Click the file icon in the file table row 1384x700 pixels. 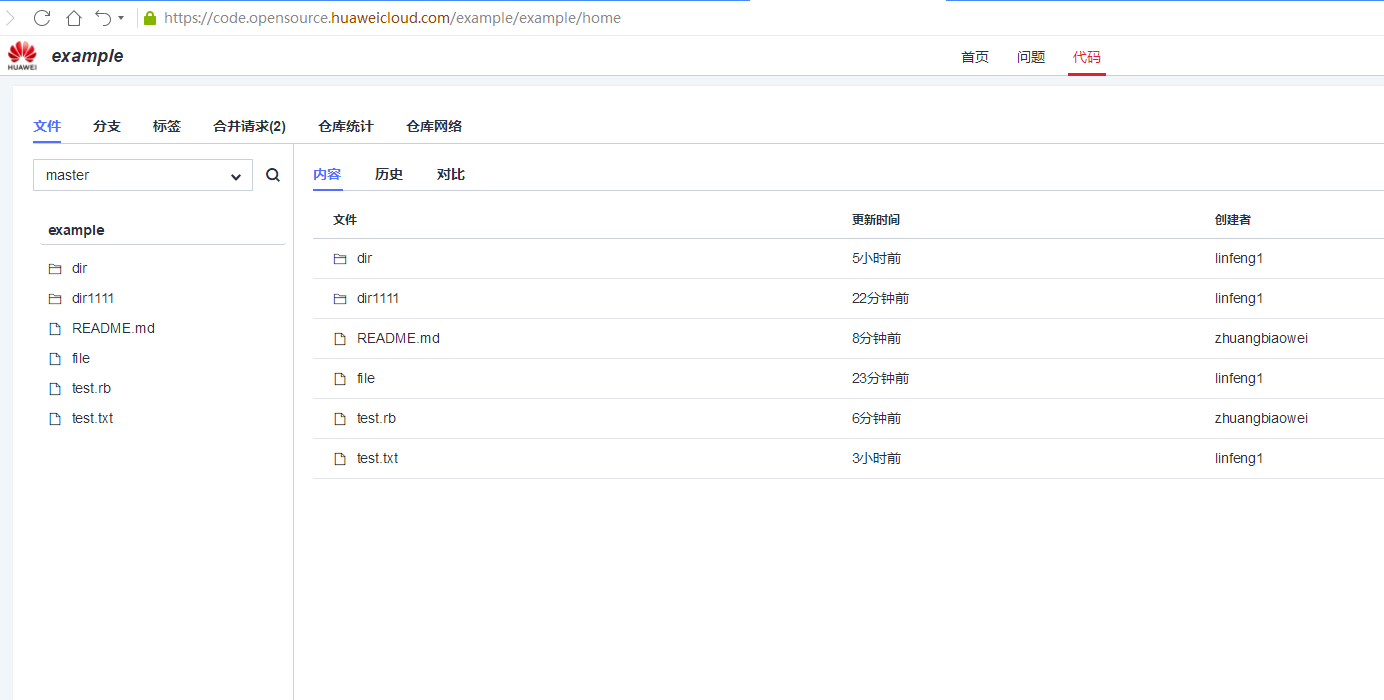coord(340,379)
